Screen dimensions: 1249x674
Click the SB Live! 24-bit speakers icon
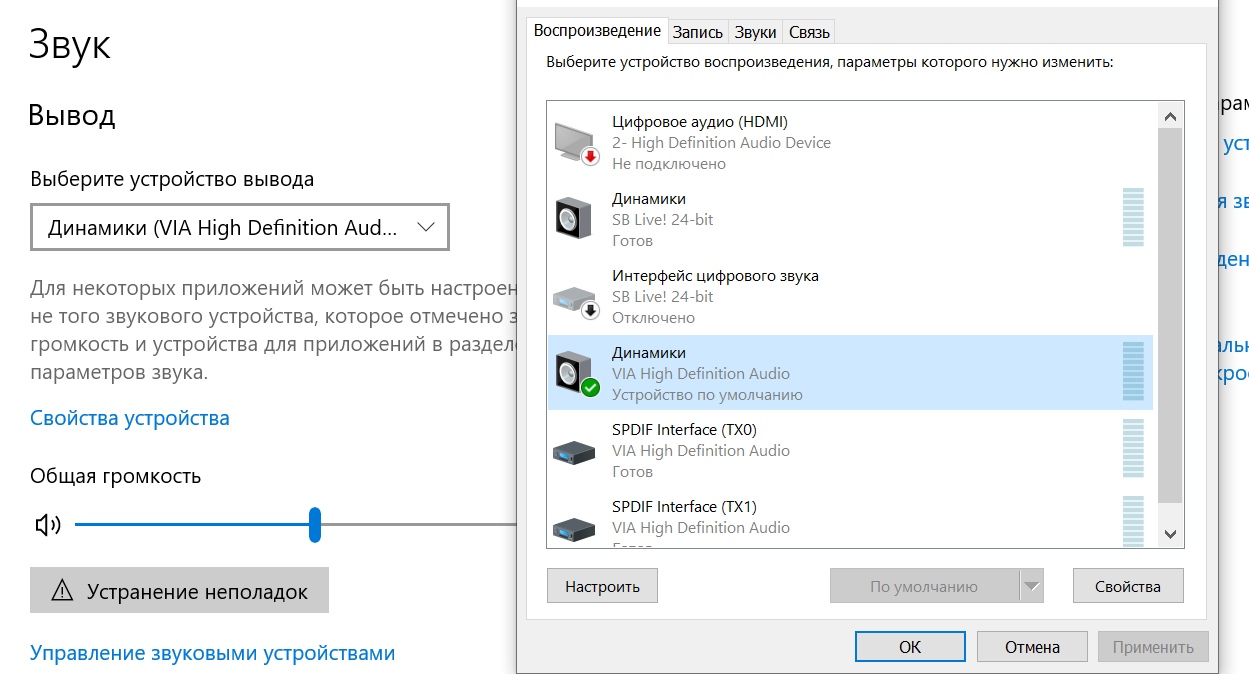(x=574, y=219)
